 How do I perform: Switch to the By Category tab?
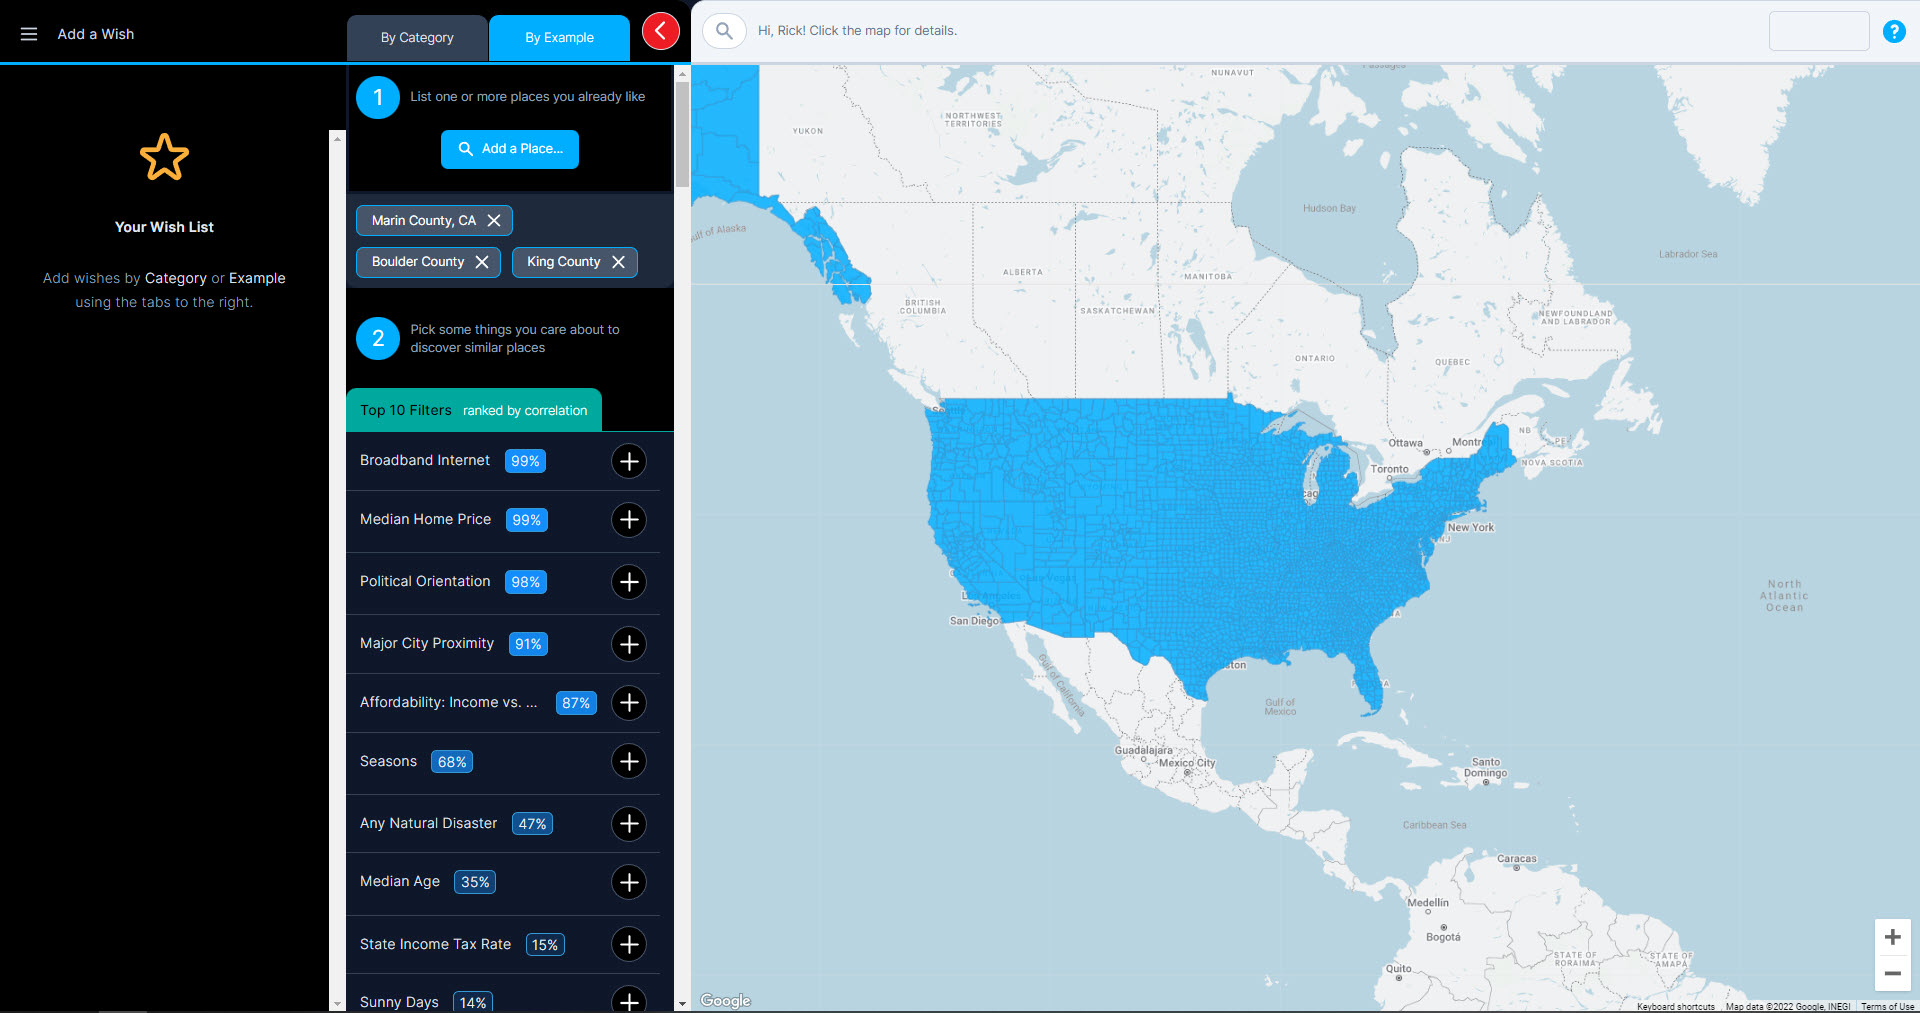[417, 38]
